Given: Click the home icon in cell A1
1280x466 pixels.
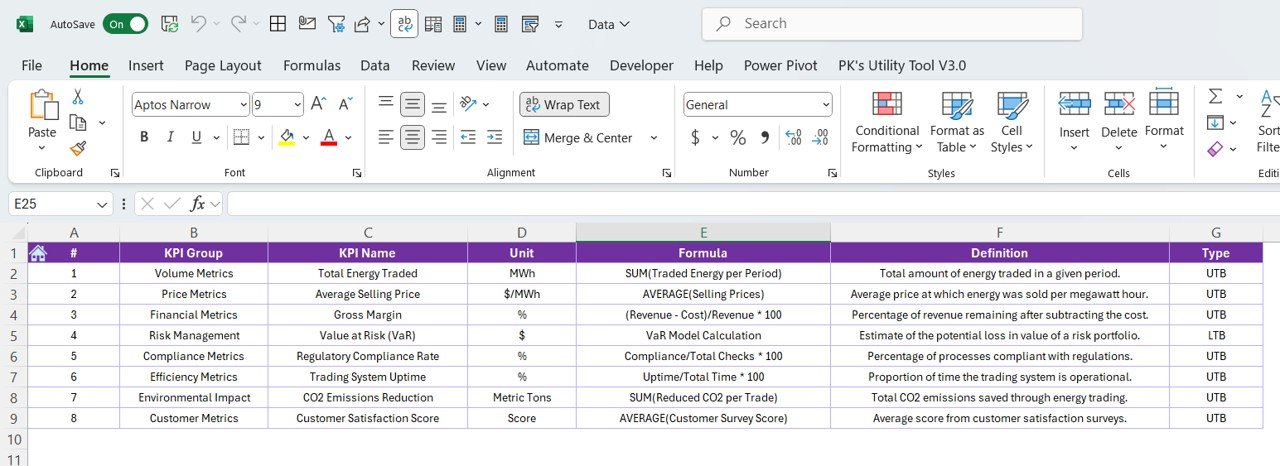Looking at the screenshot, I should click(38, 253).
